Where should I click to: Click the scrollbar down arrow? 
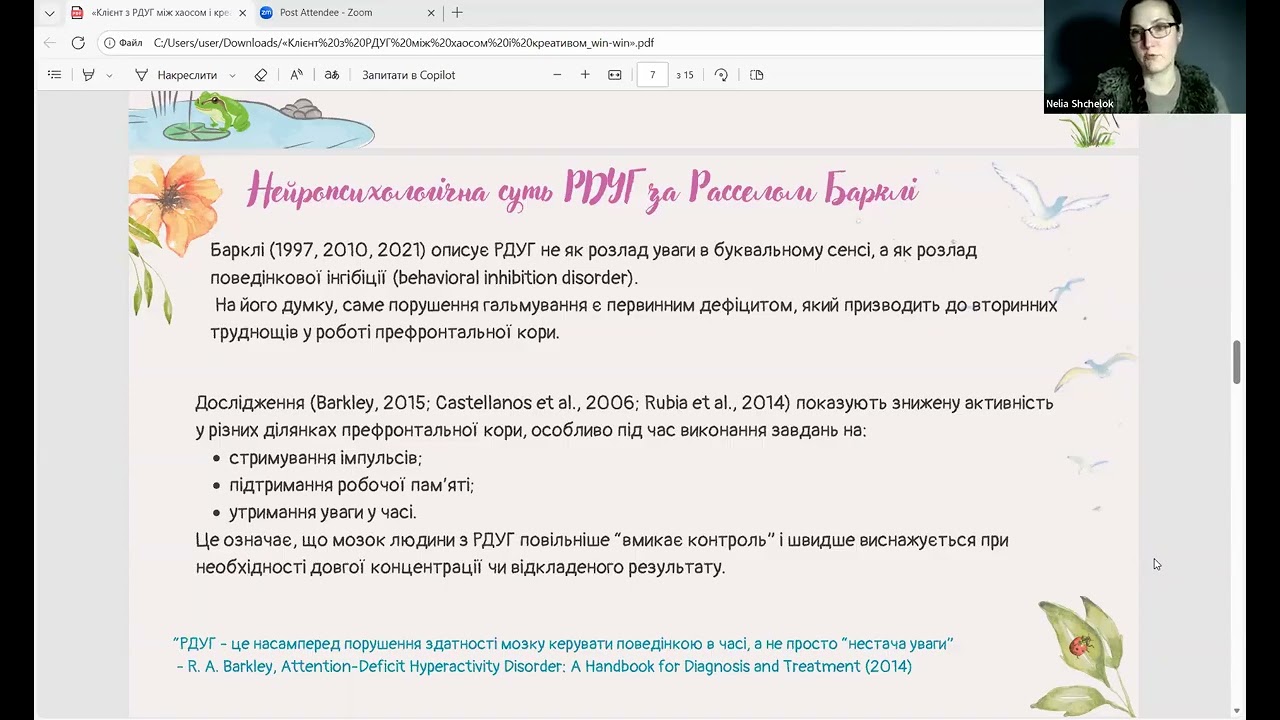tap(1237, 711)
